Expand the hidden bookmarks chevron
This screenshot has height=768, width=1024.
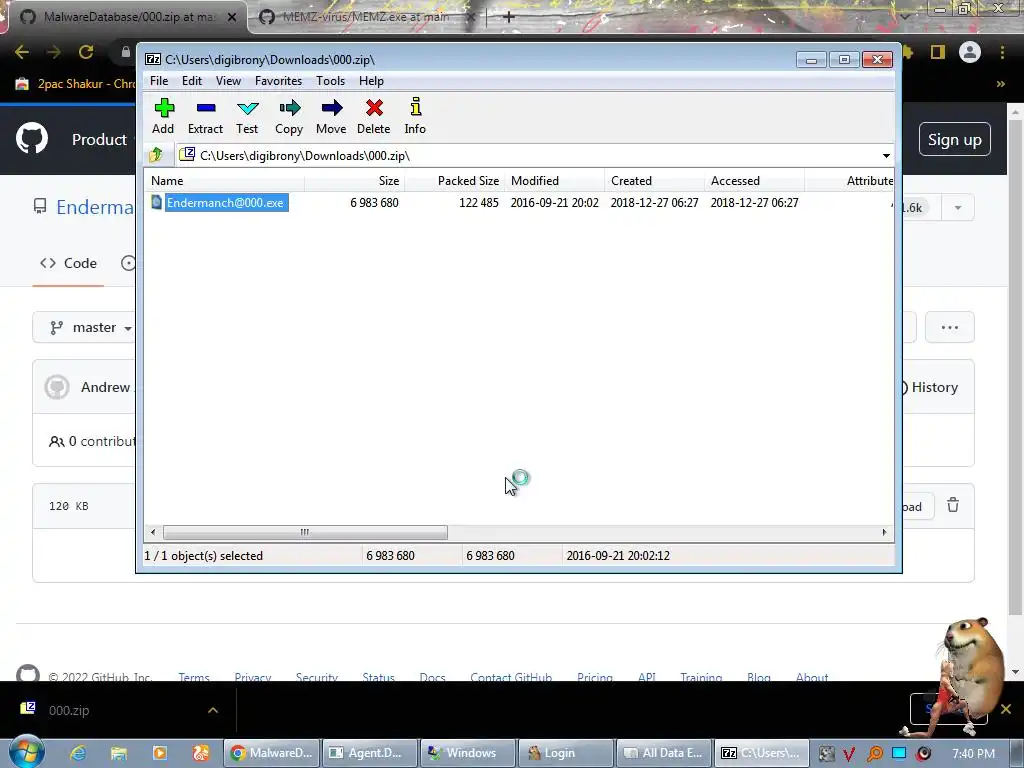[1000, 84]
